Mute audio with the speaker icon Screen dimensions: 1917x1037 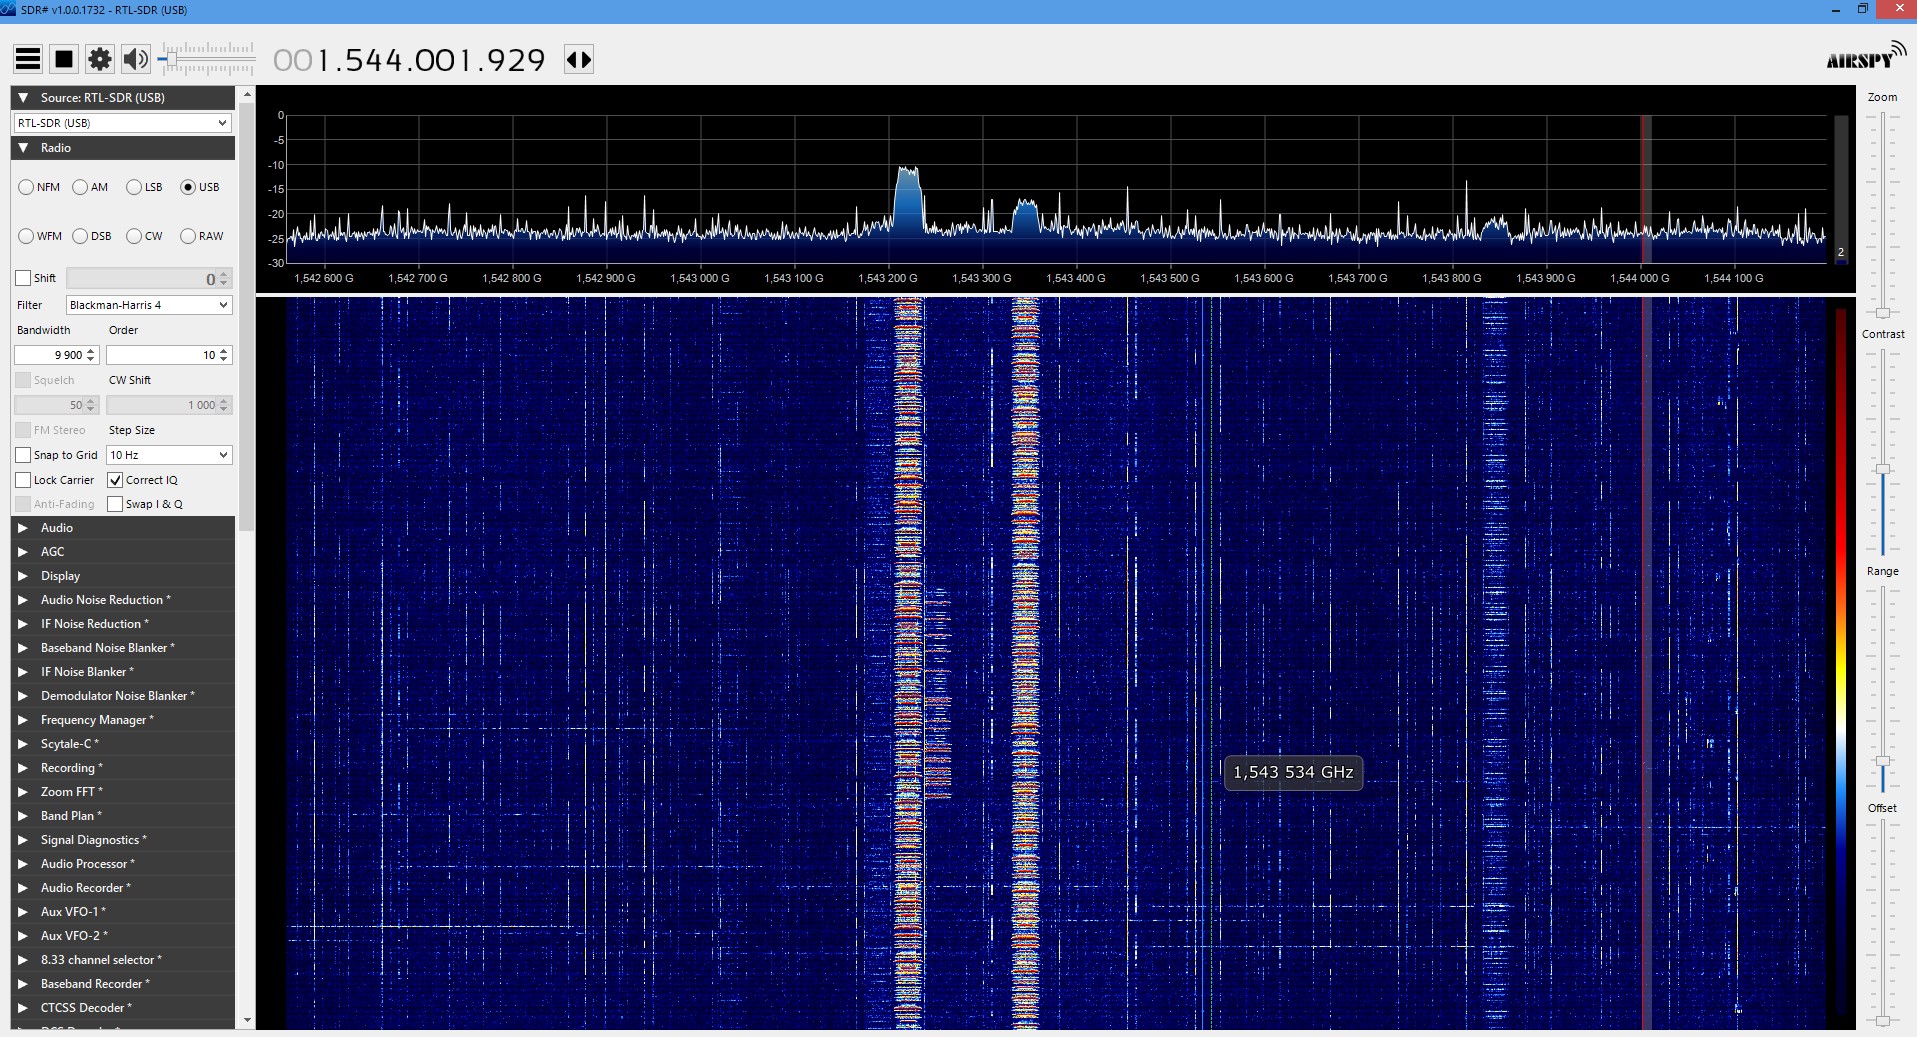tap(136, 59)
